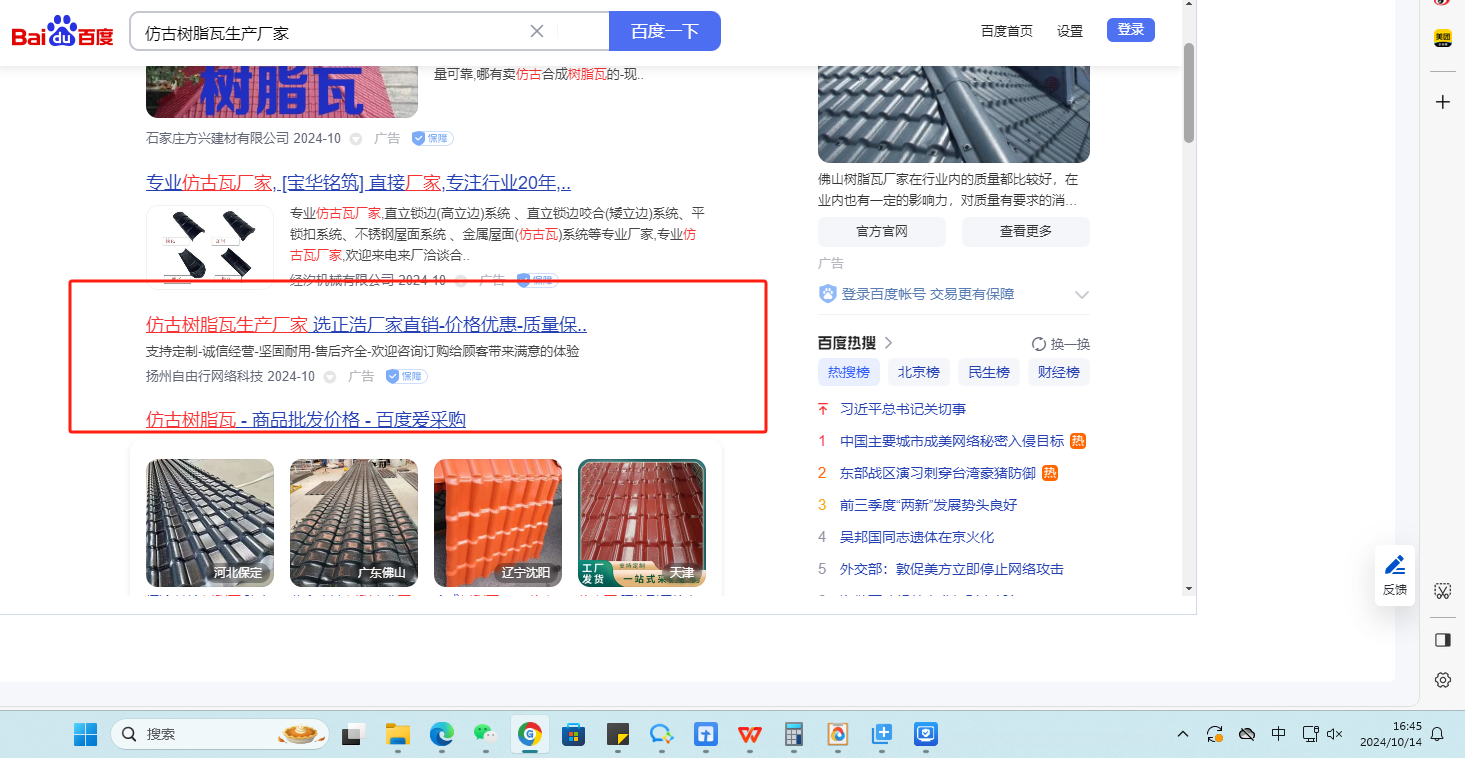1465x758 pixels.
Task: Click 登录百度帐号 交易更有保障 link
Action: (x=928, y=294)
